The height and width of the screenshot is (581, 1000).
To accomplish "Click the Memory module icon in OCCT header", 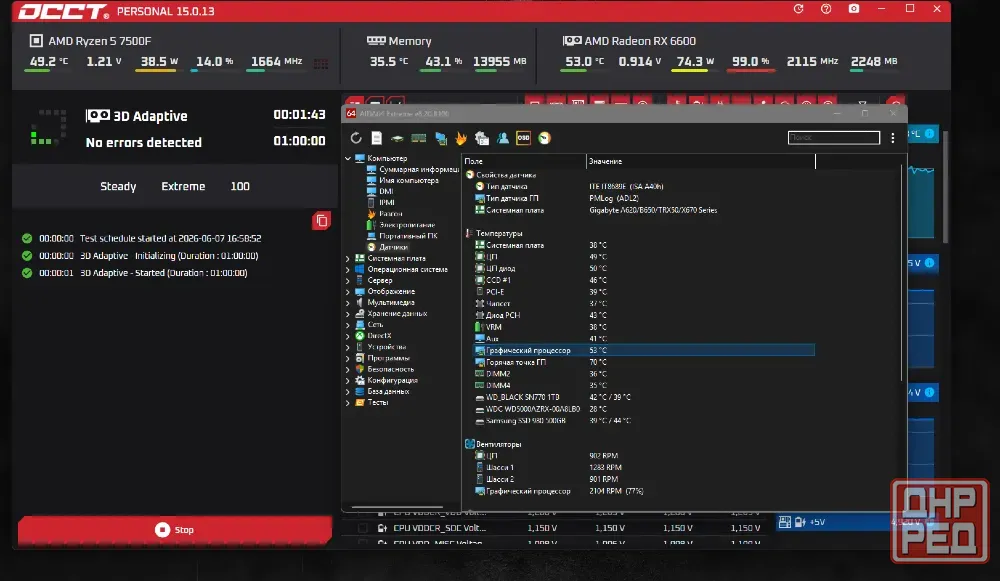I will (x=376, y=41).
